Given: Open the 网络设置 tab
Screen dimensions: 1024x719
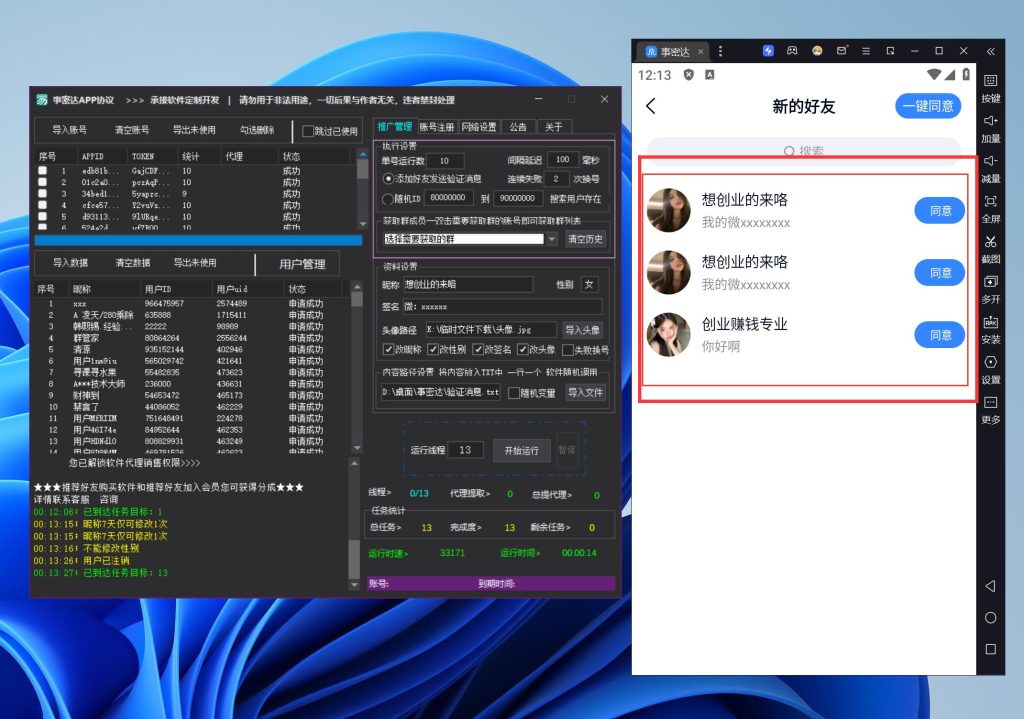Looking at the screenshot, I should (x=479, y=127).
